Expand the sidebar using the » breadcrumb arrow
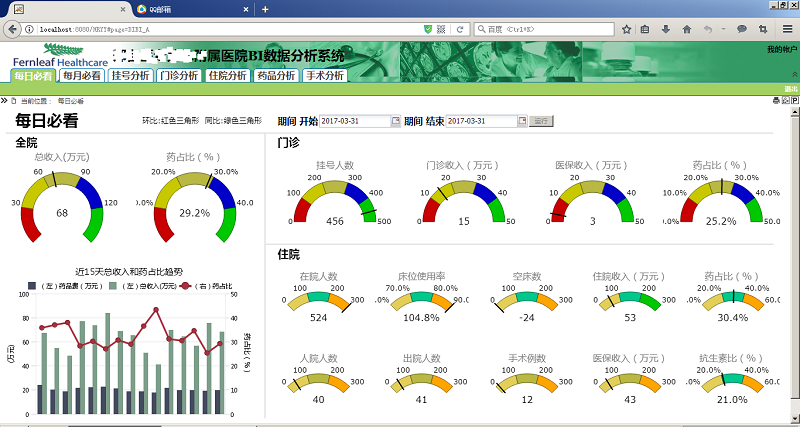Image resolution: width=800 pixels, height=427 pixels. (5, 101)
